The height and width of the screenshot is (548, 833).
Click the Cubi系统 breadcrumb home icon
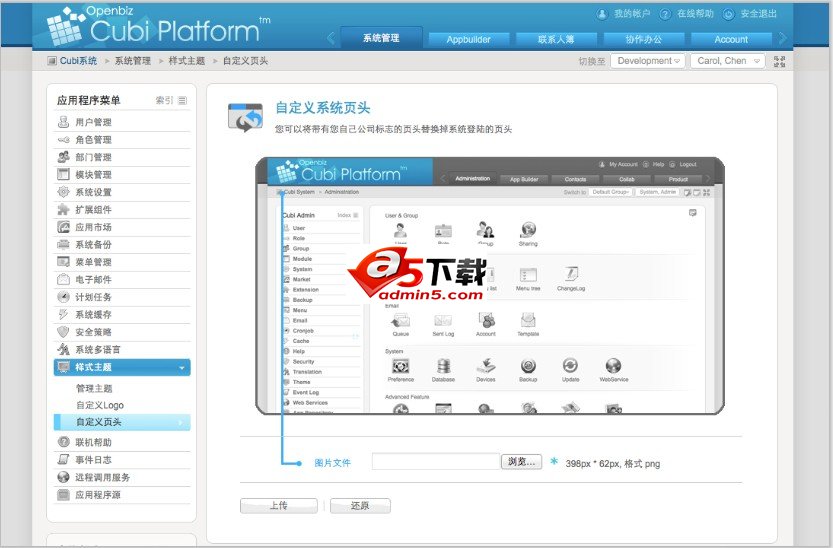(52, 61)
